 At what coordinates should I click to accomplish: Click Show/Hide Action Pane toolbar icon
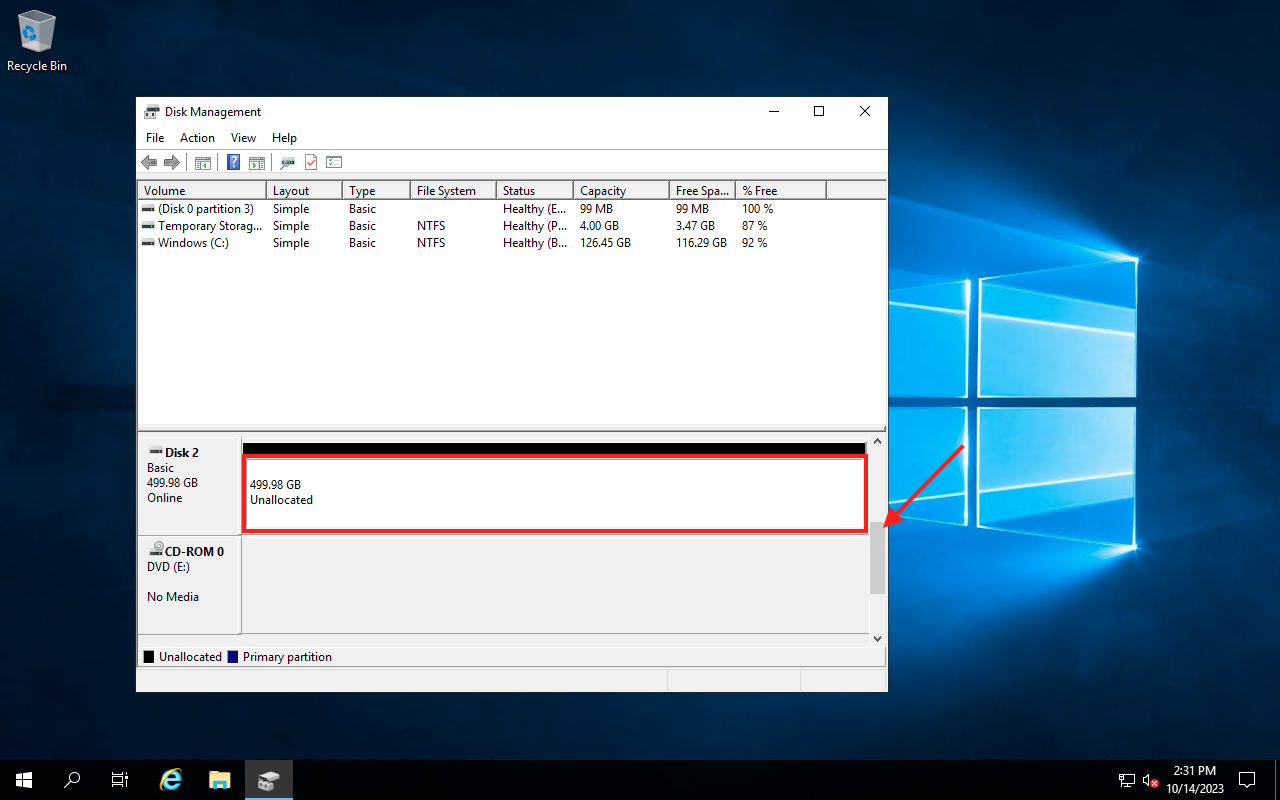(257, 163)
